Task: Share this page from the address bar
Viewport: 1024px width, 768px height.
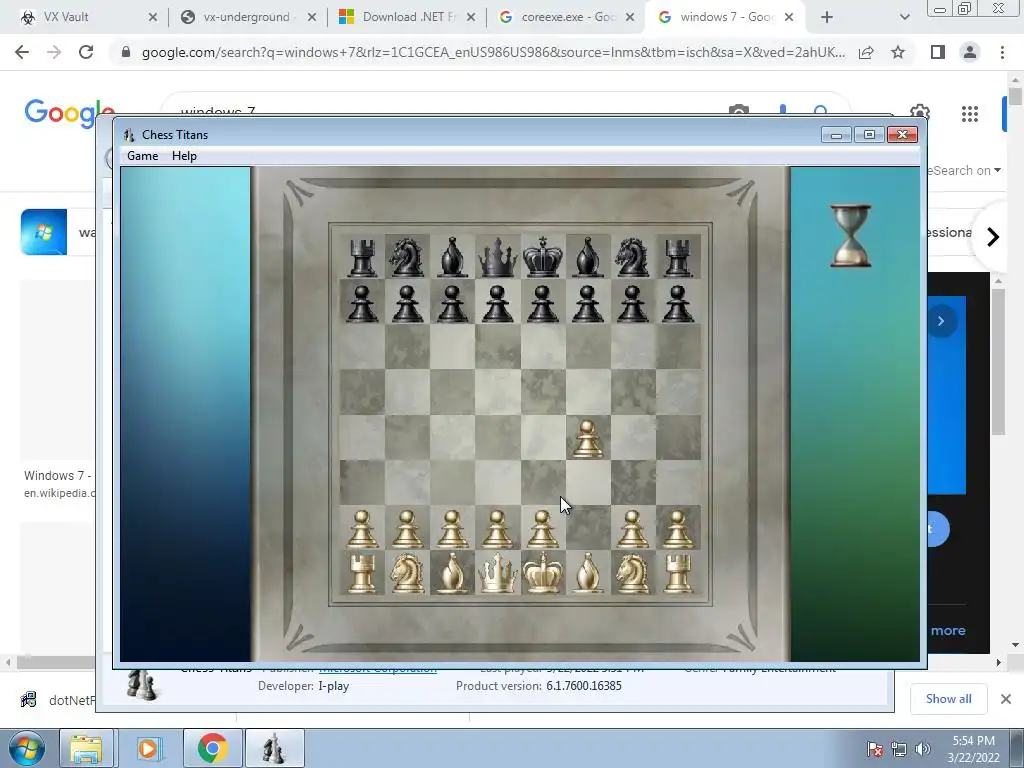Action: 866,52
